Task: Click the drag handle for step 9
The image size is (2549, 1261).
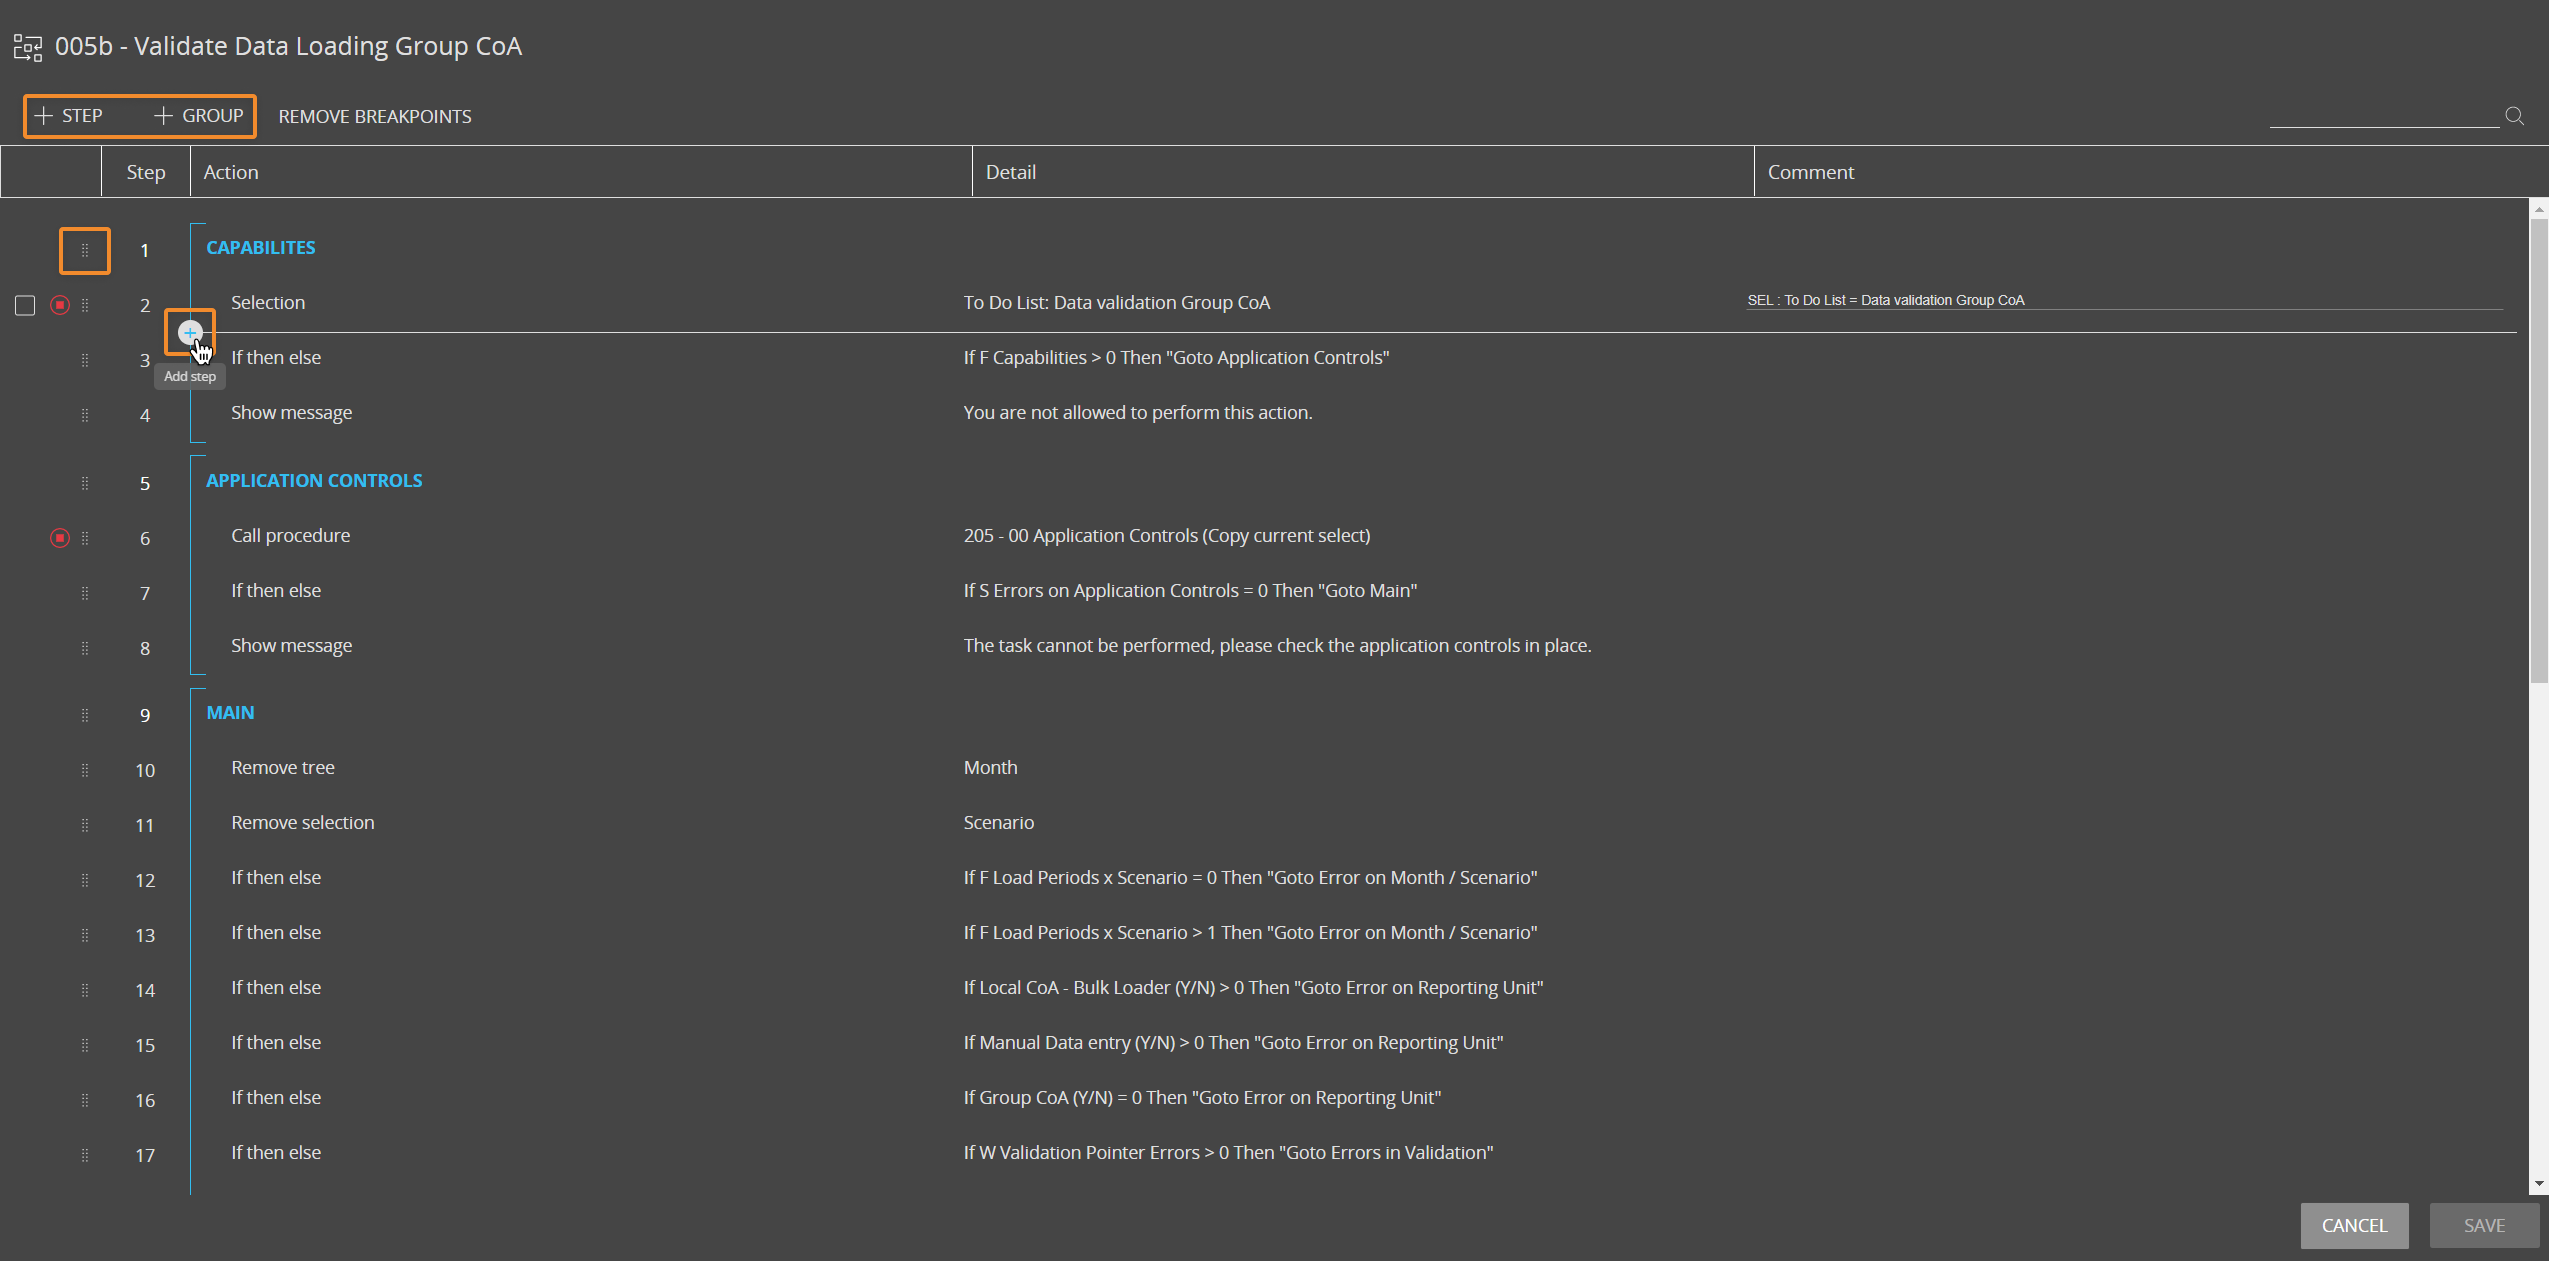Action: (85, 716)
